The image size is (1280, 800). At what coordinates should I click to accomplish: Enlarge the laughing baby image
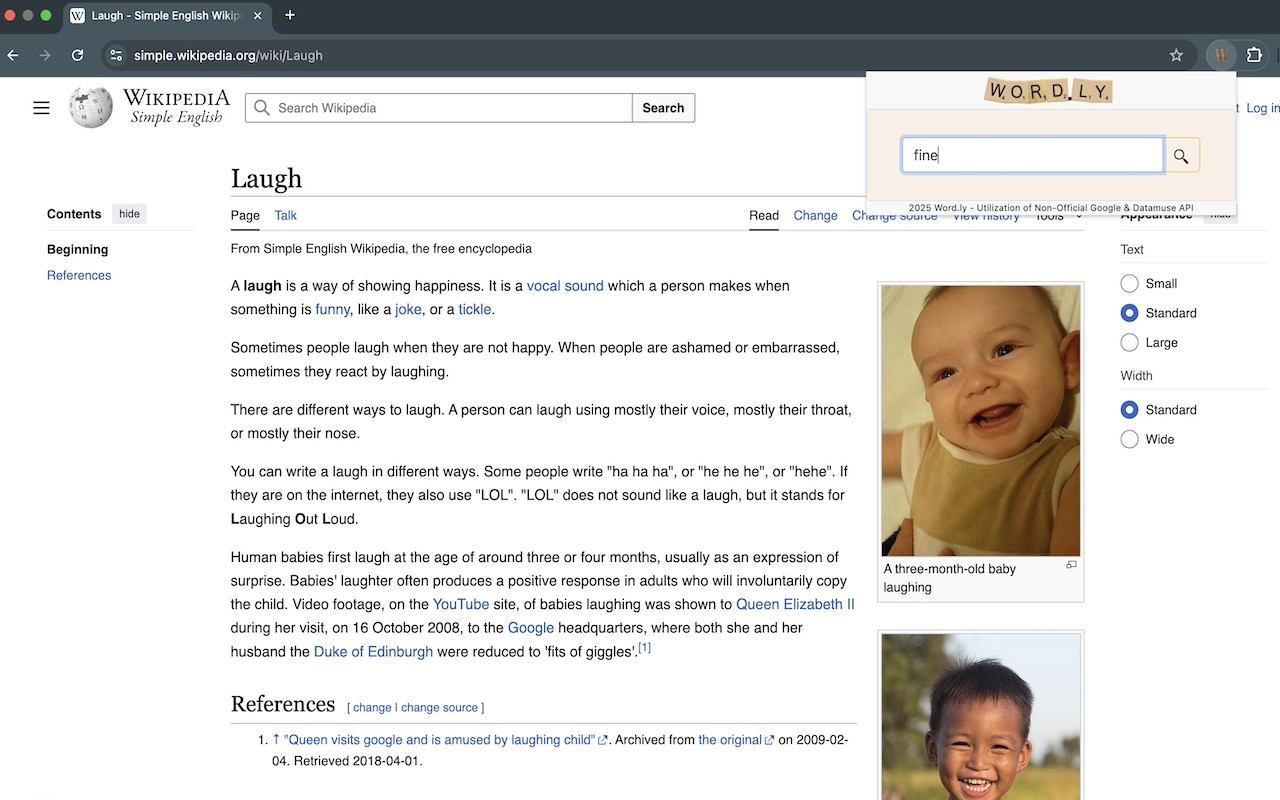tap(1071, 564)
